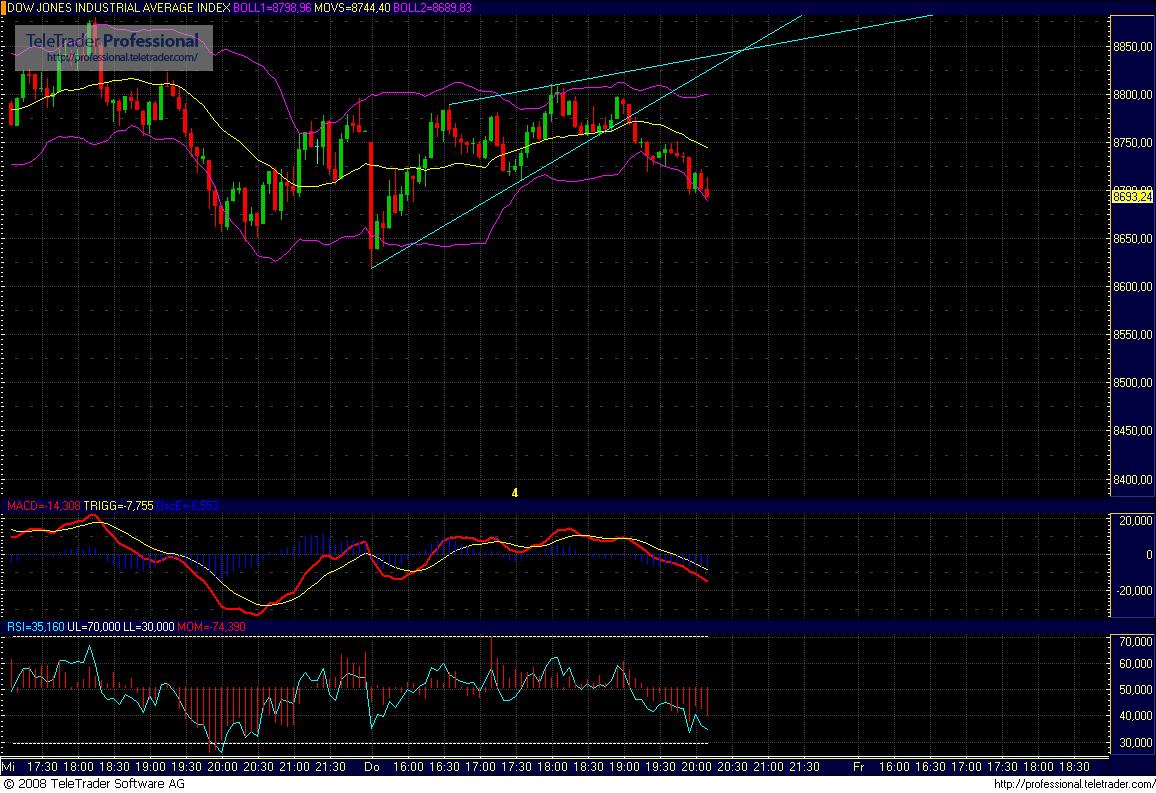Click the highlighted current price 8693,24 tag

click(1132, 196)
